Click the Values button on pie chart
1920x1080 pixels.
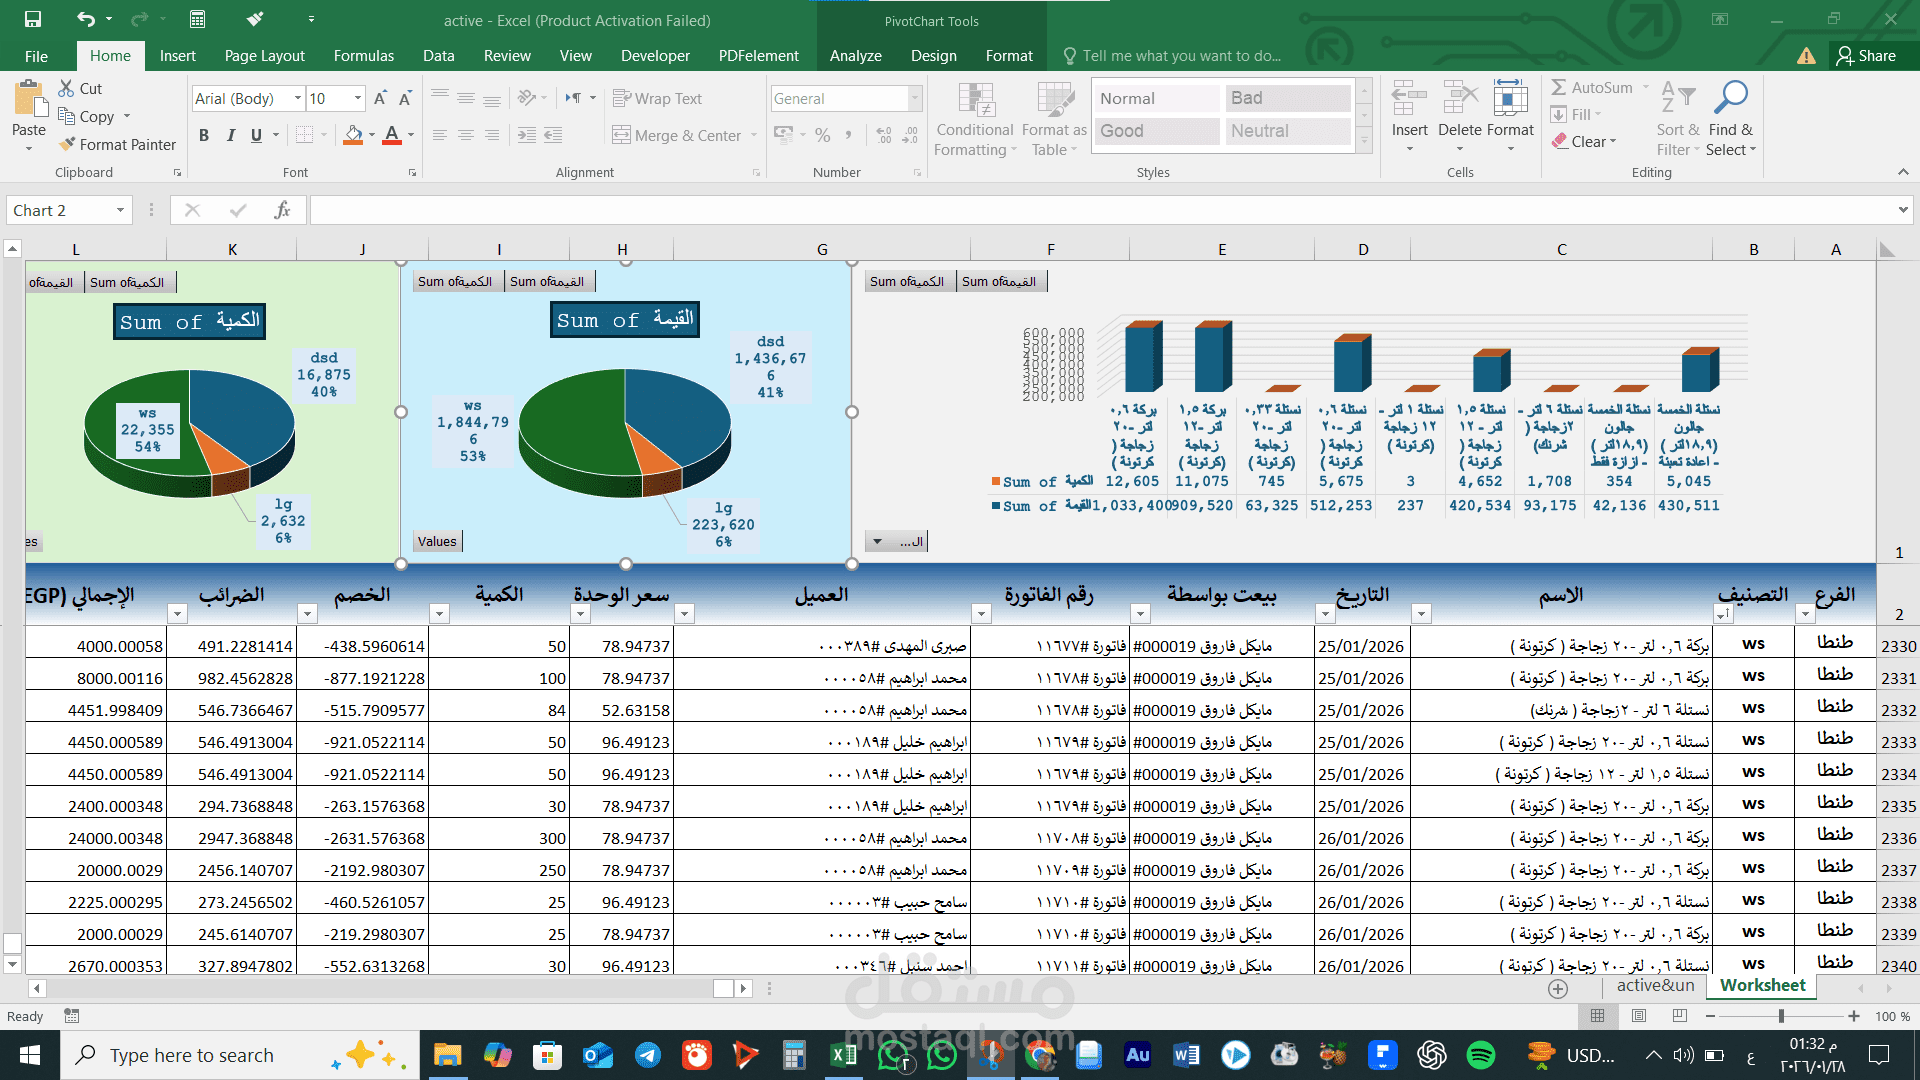pos(437,541)
